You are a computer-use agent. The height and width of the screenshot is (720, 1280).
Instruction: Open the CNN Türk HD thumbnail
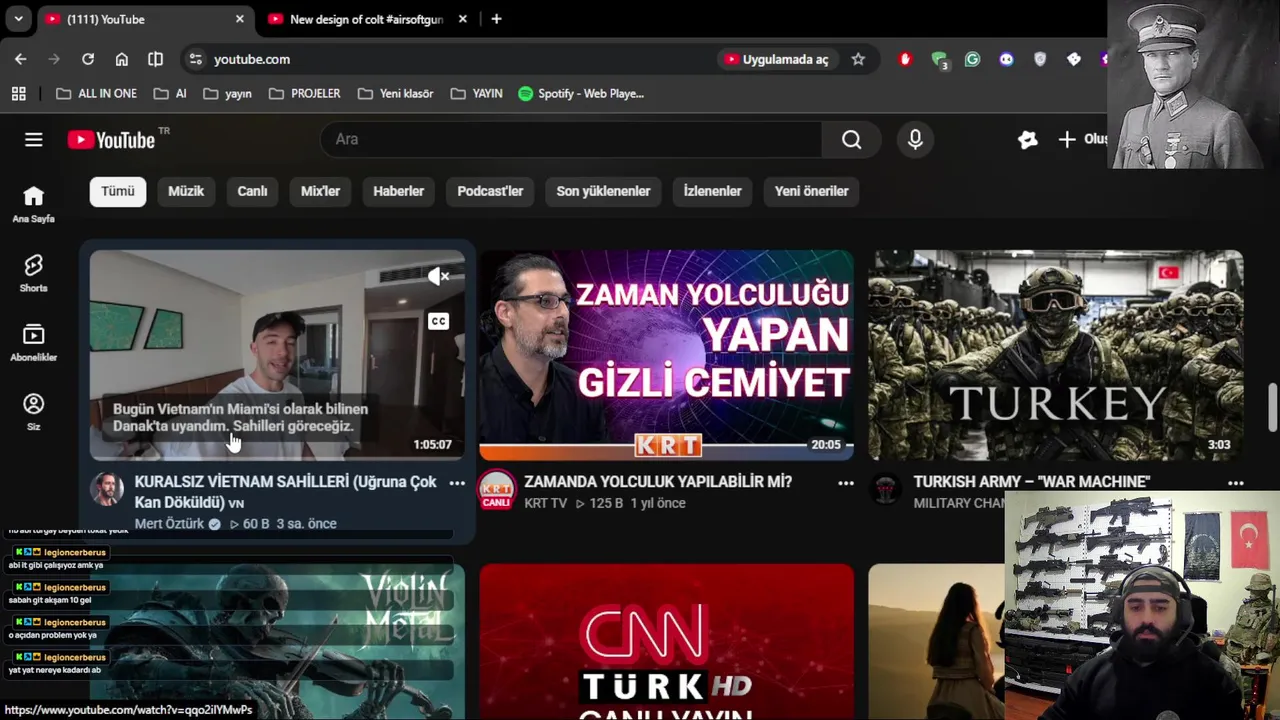tap(667, 642)
